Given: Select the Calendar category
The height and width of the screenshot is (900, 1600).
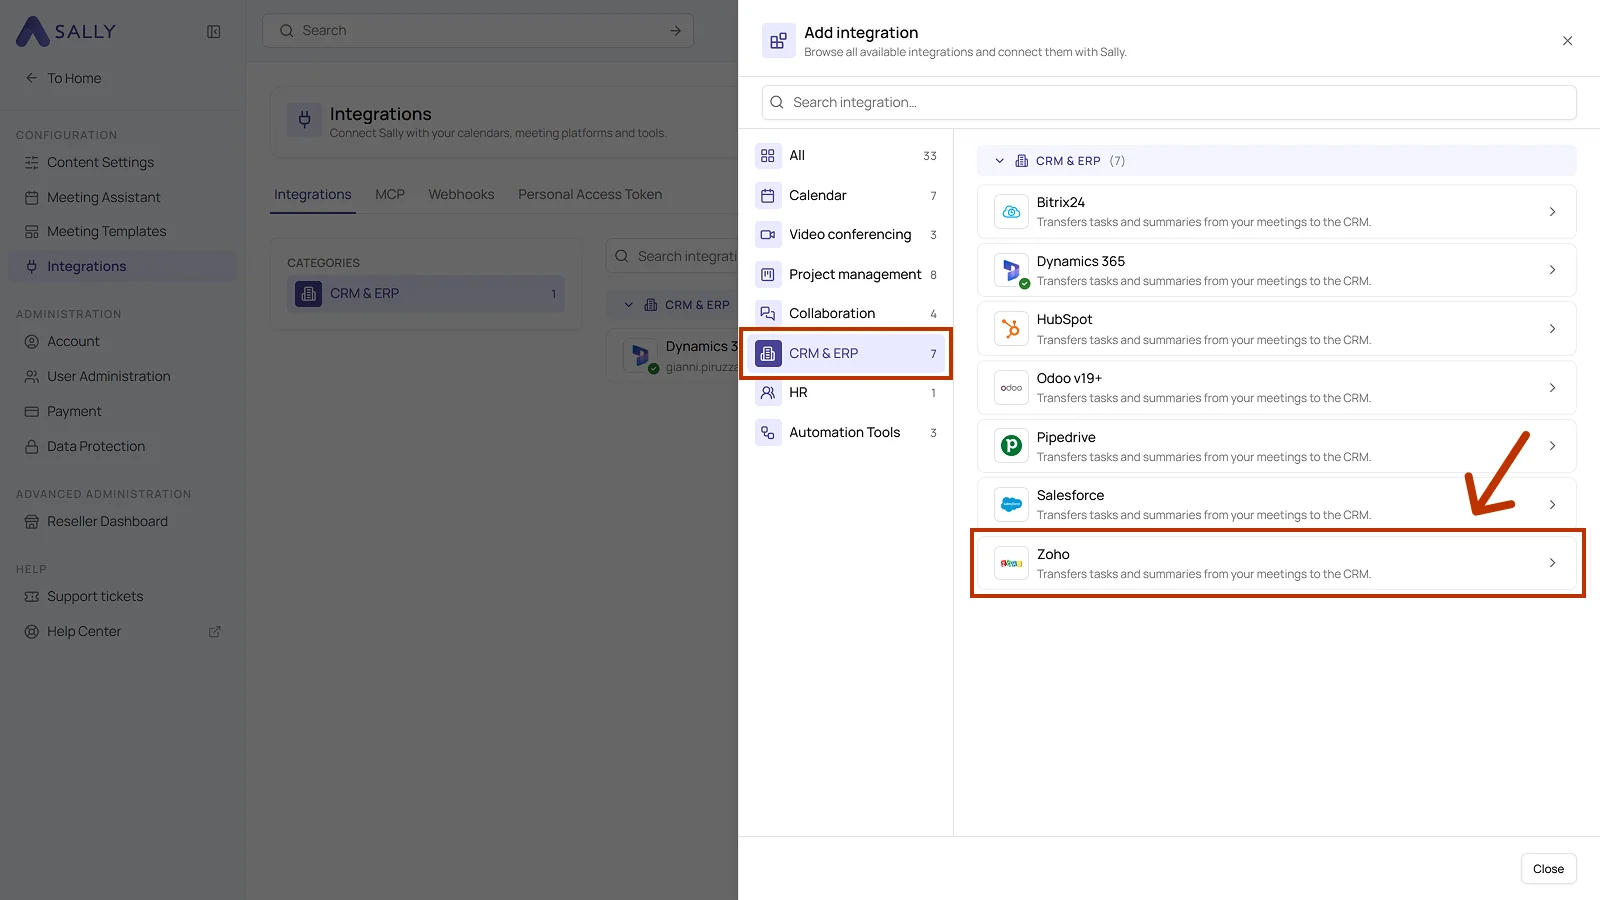Looking at the screenshot, I should 846,195.
